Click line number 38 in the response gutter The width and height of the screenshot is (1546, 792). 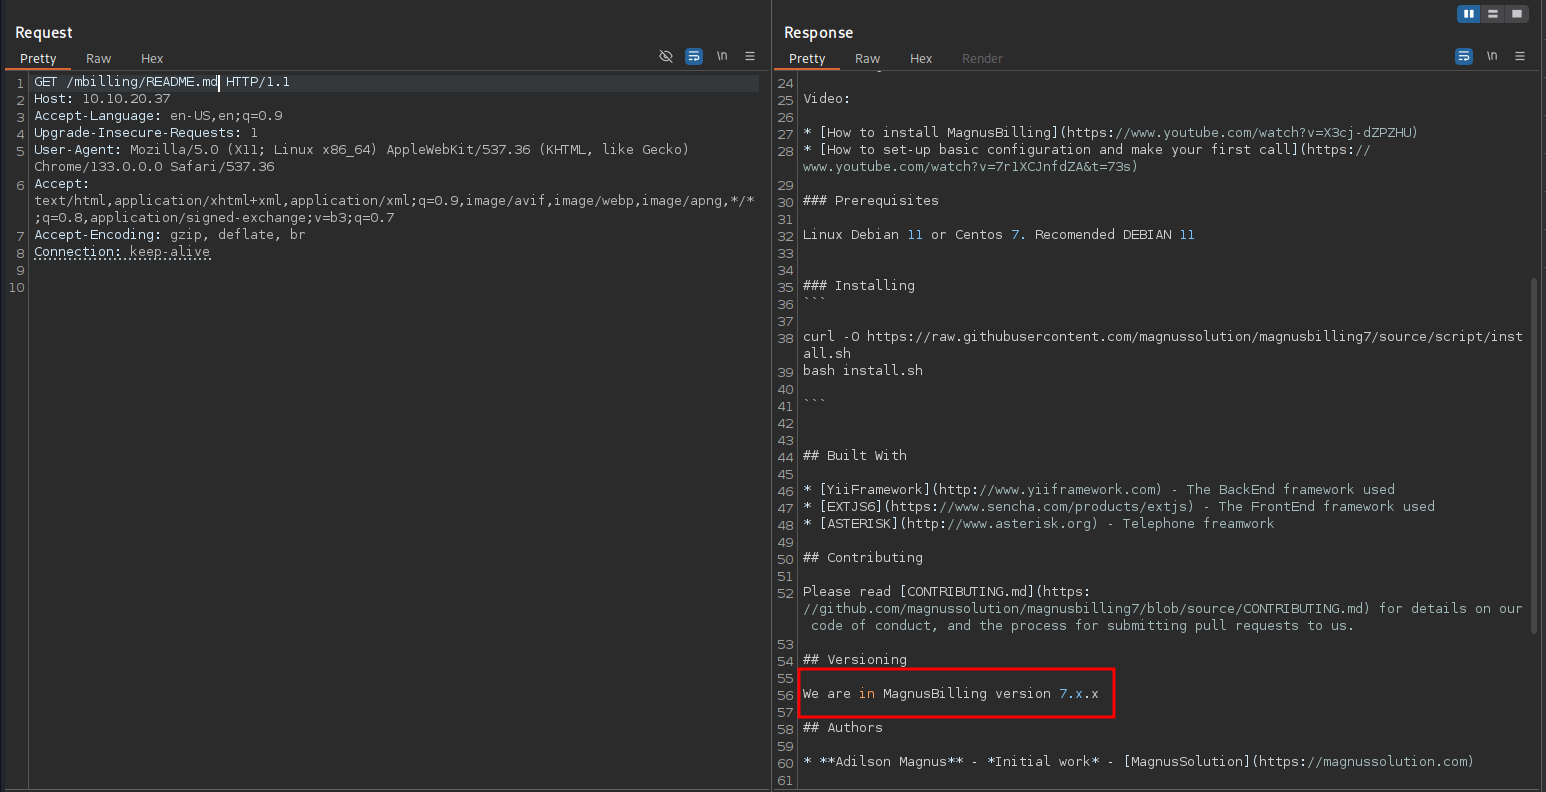pyautogui.click(x=785, y=338)
